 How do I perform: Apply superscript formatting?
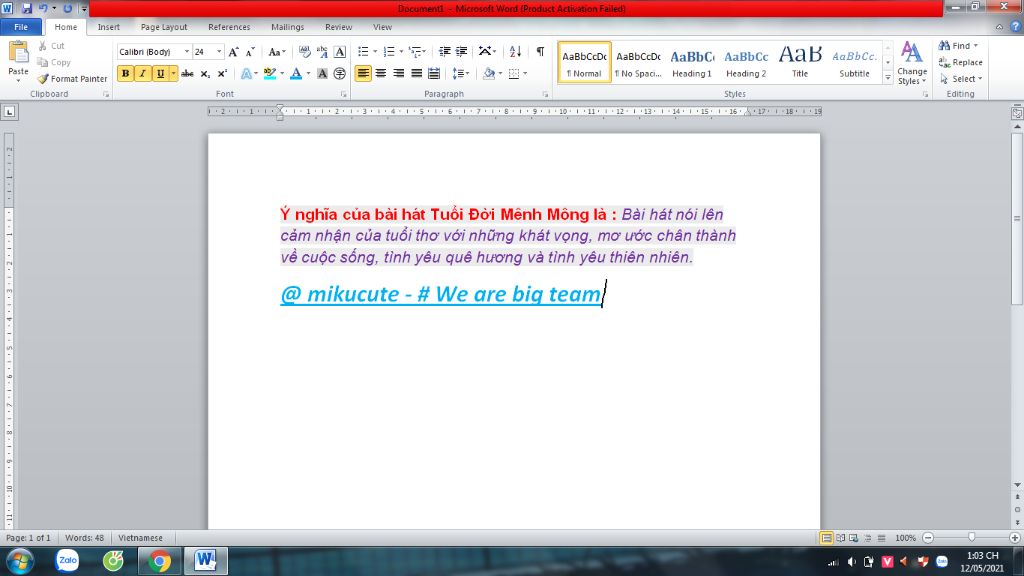tap(222, 73)
